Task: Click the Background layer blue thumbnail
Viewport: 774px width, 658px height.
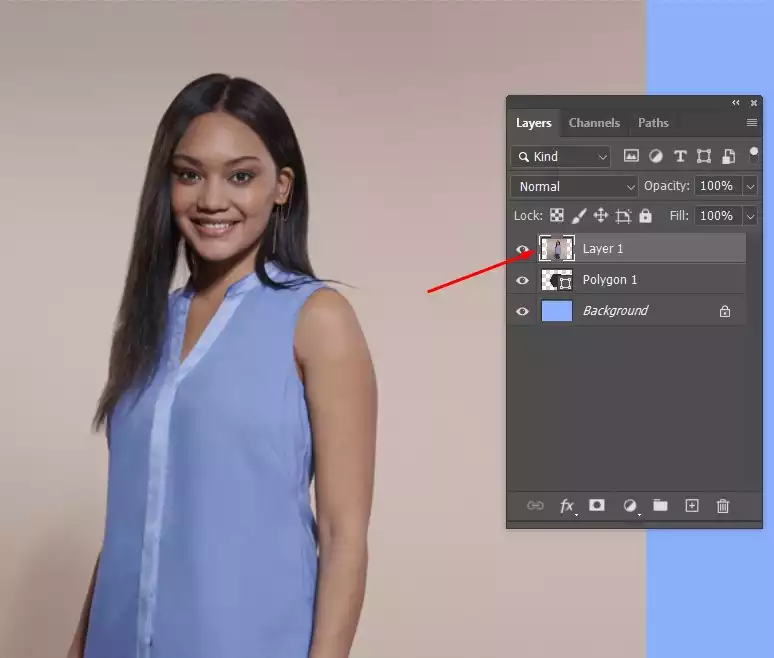Action: pyautogui.click(x=557, y=311)
